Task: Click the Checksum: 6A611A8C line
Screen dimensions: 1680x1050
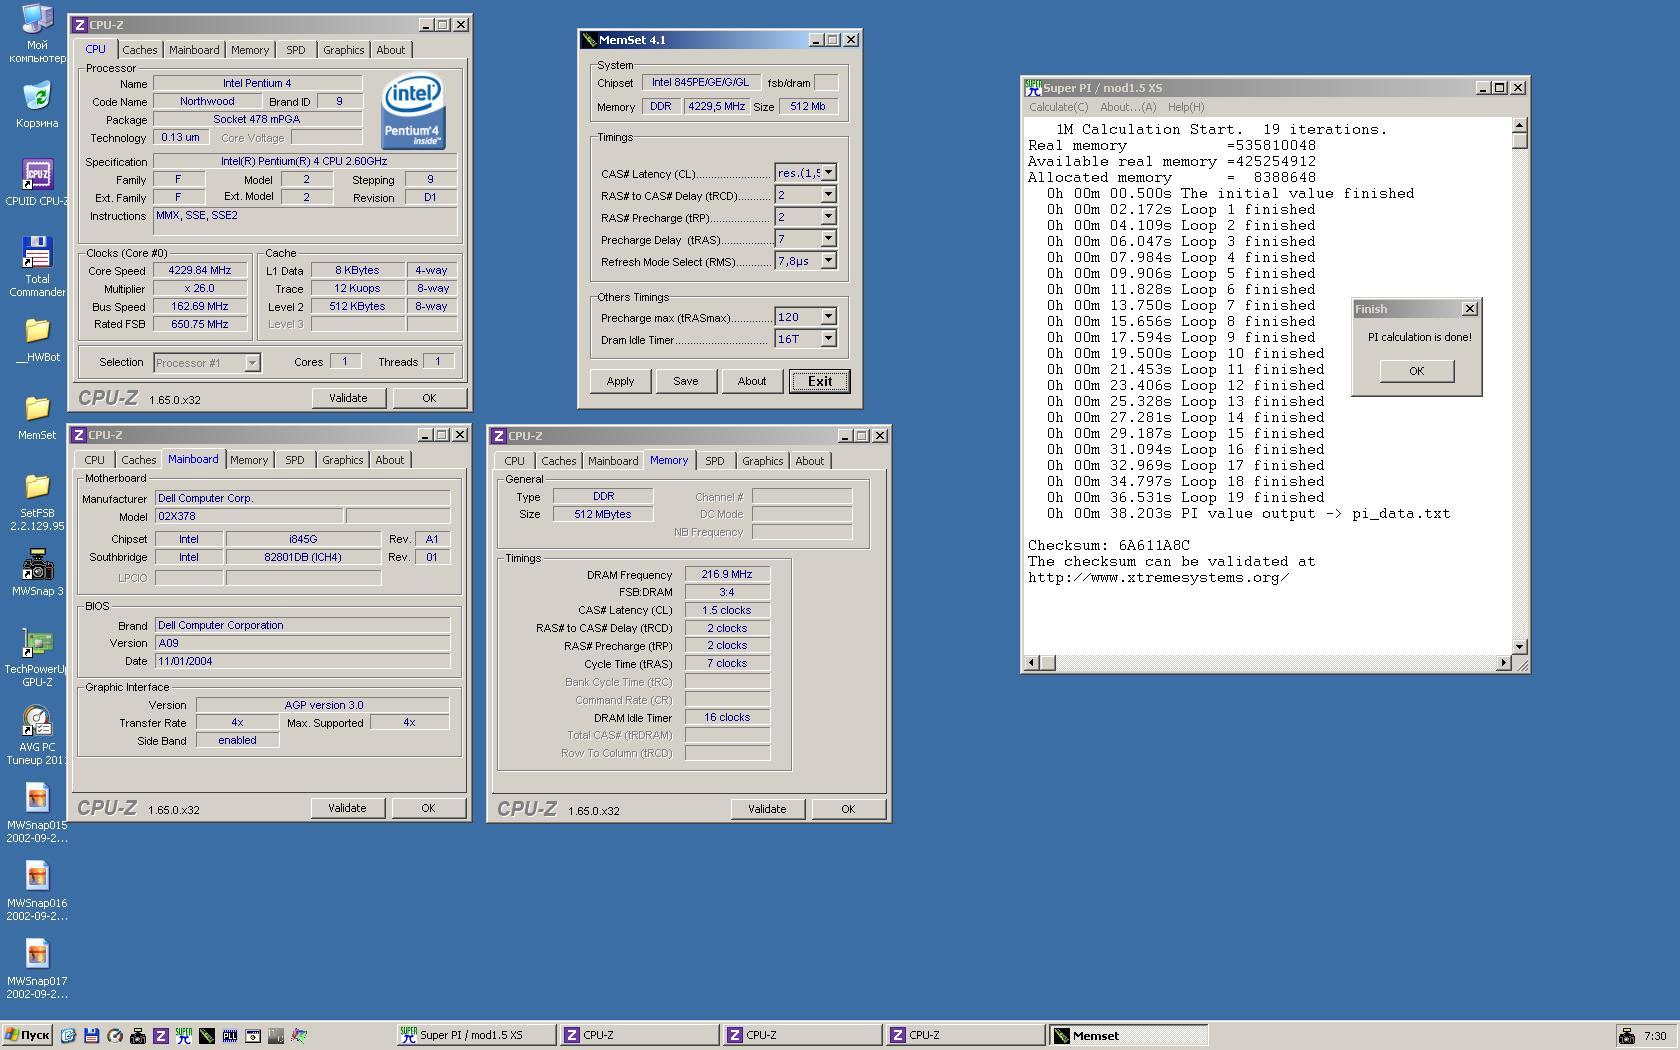Action: coord(1109,546)
